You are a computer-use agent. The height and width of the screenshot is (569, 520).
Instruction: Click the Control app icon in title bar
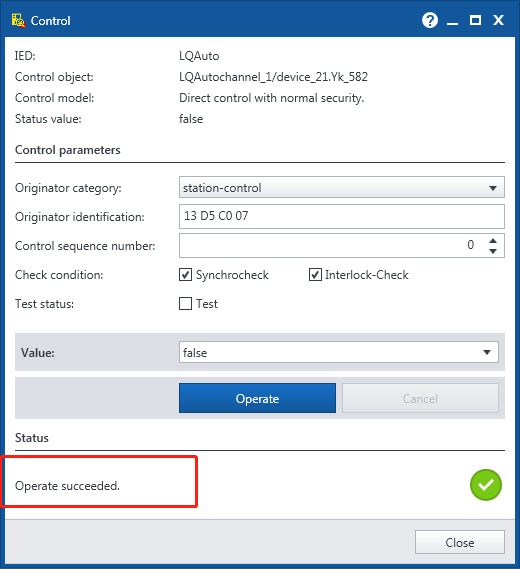18,21
